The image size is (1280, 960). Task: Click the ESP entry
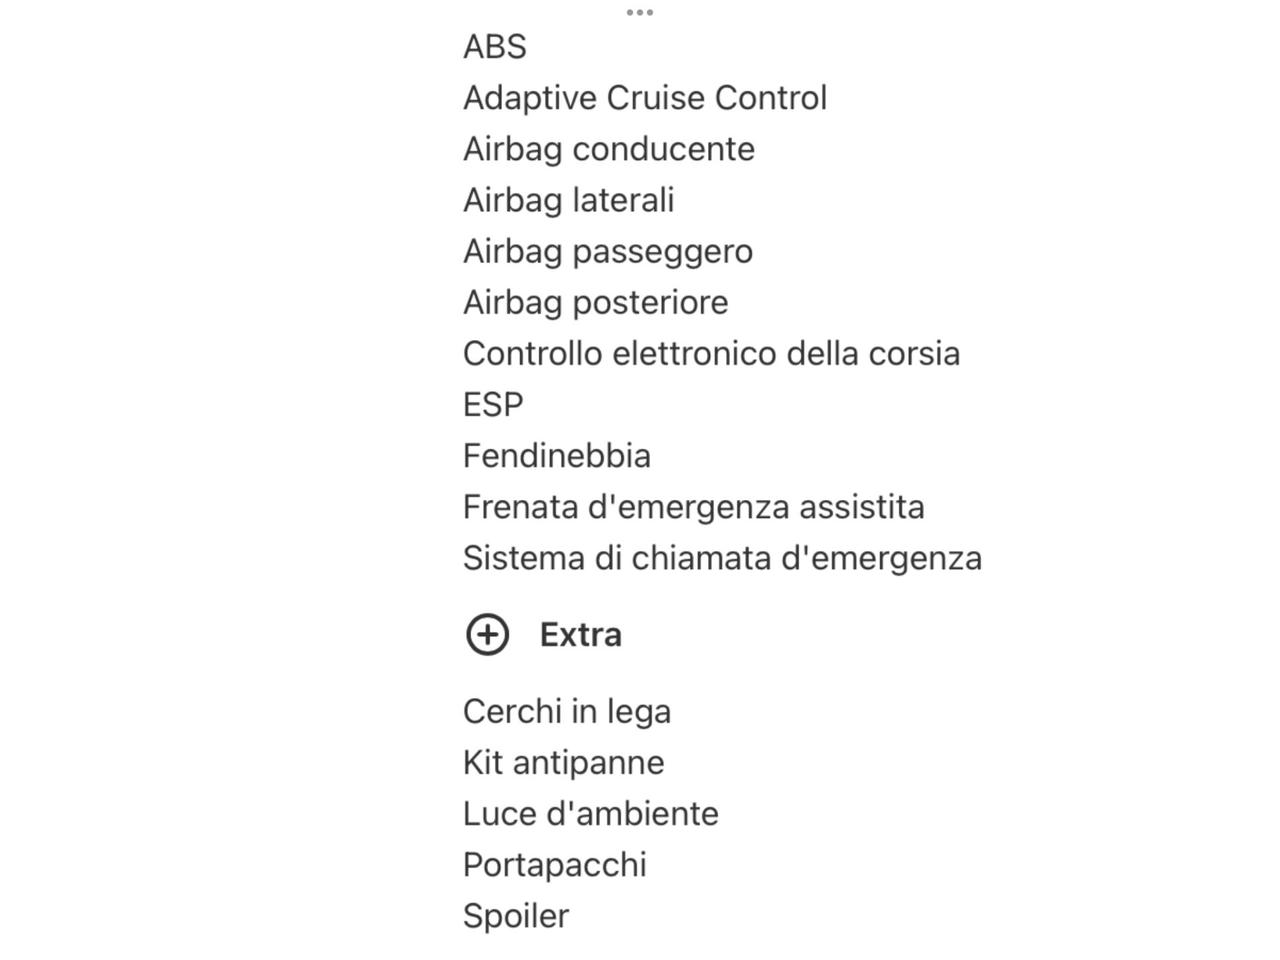pyautogui.click(x=493, y=404)
